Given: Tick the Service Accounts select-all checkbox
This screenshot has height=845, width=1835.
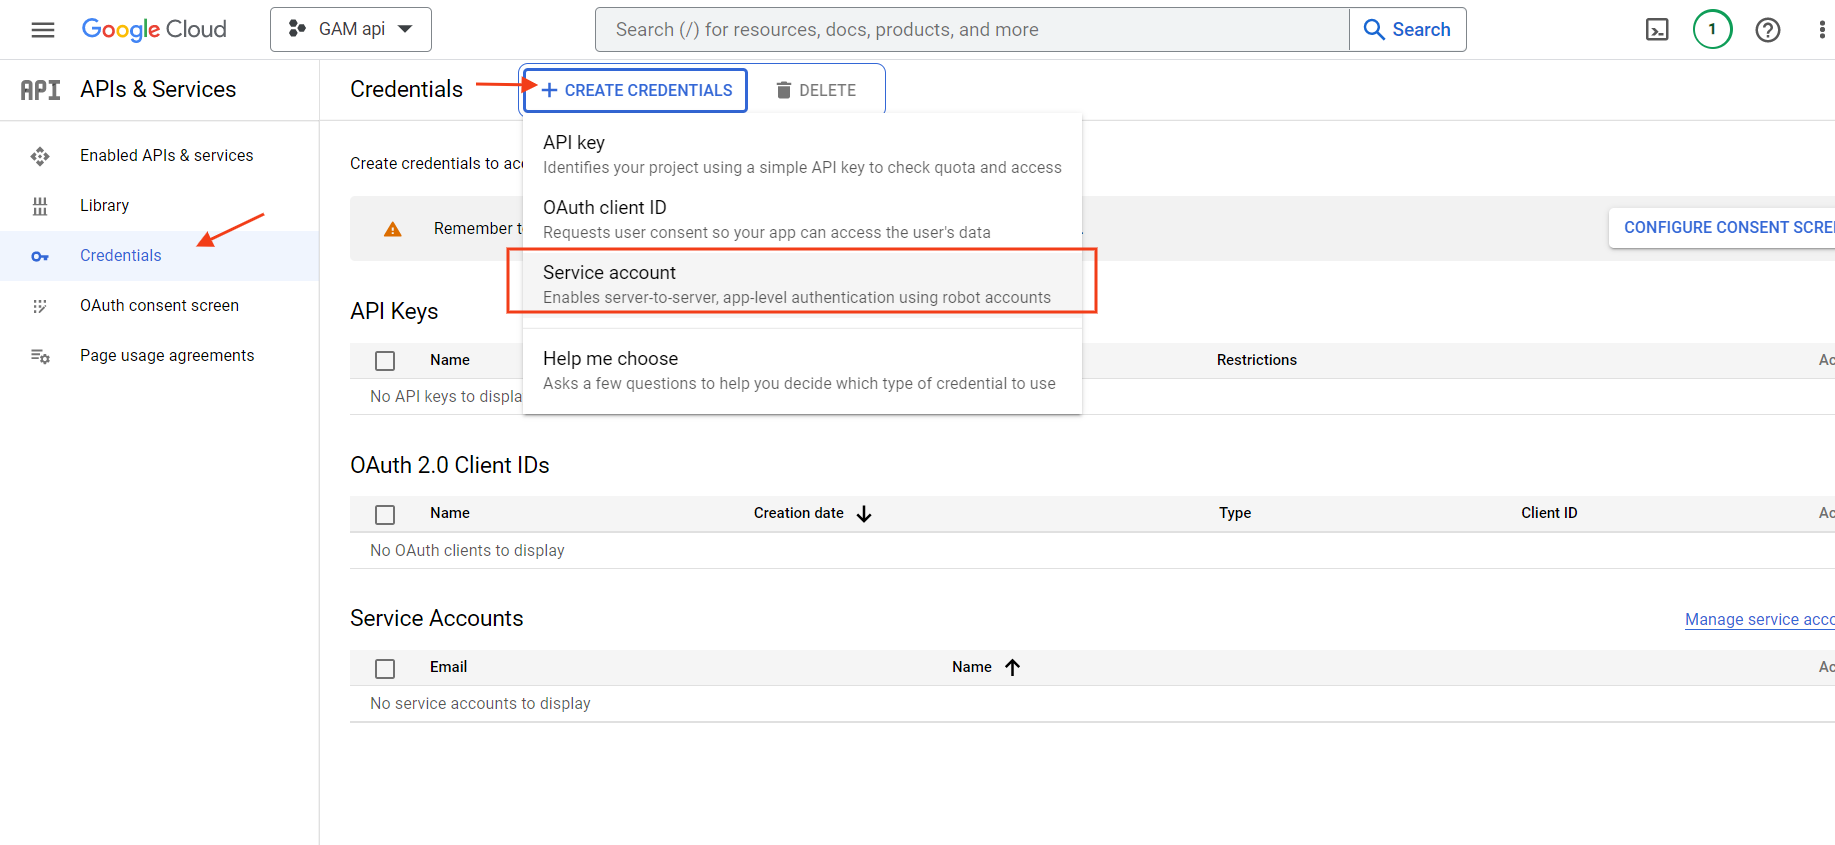Looking at the screenshot, I should pyautogui.click(x=385, y=669).
